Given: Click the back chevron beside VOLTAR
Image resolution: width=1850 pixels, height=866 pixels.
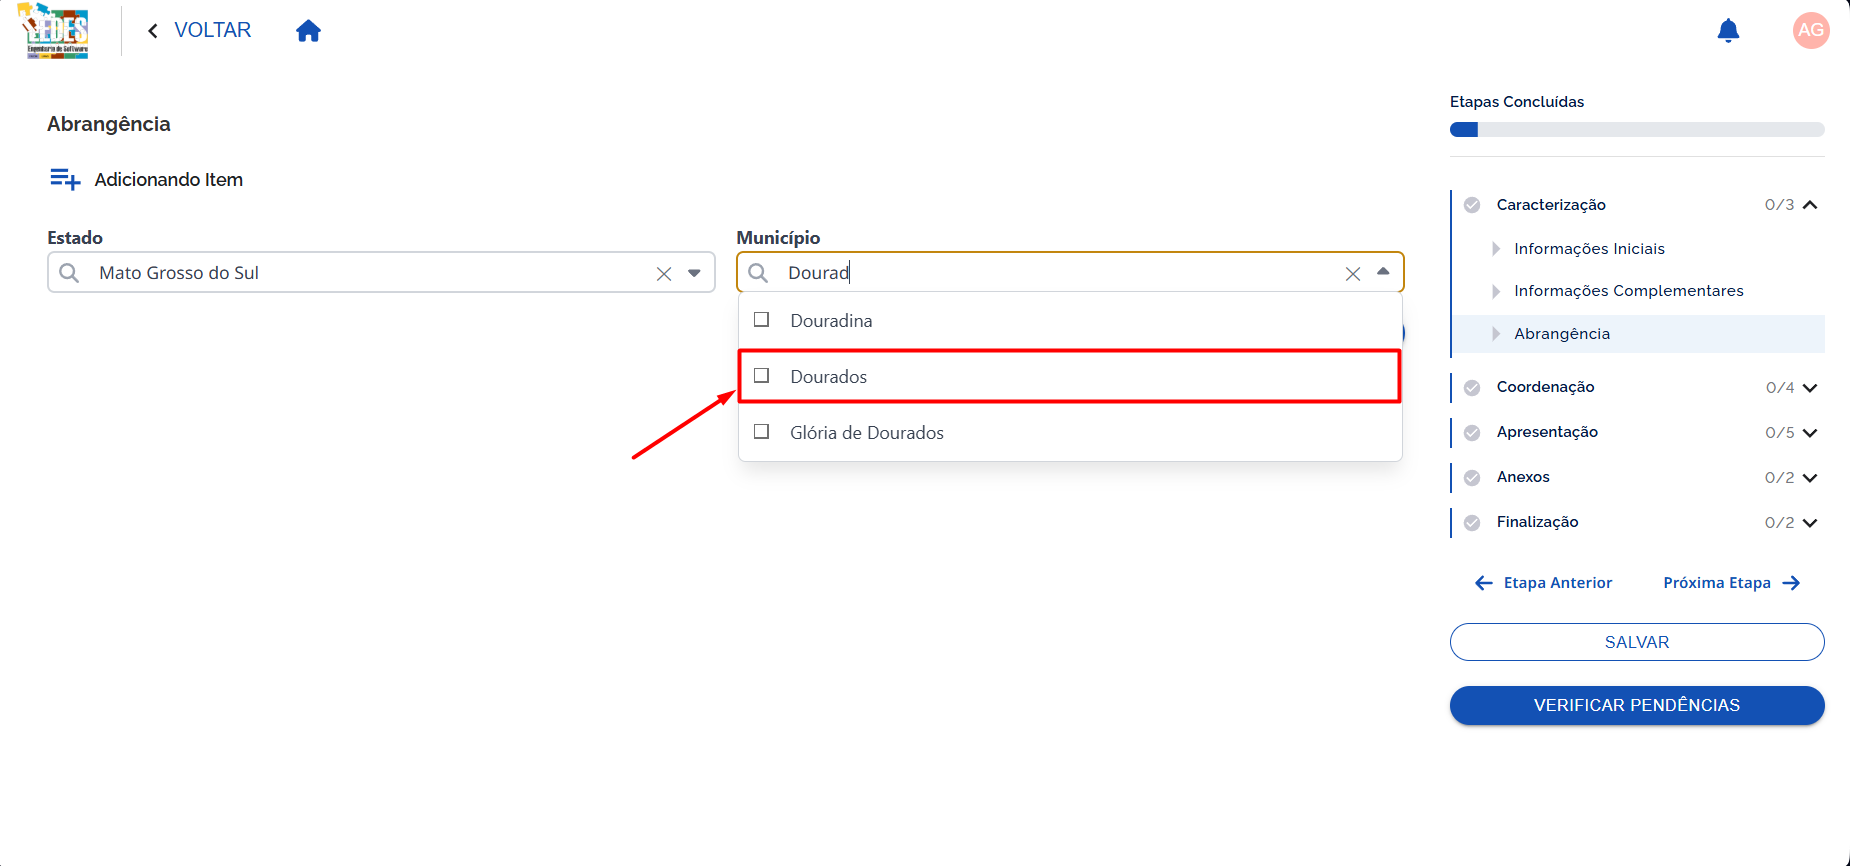Looking at the screenshot, I should 153,31.
